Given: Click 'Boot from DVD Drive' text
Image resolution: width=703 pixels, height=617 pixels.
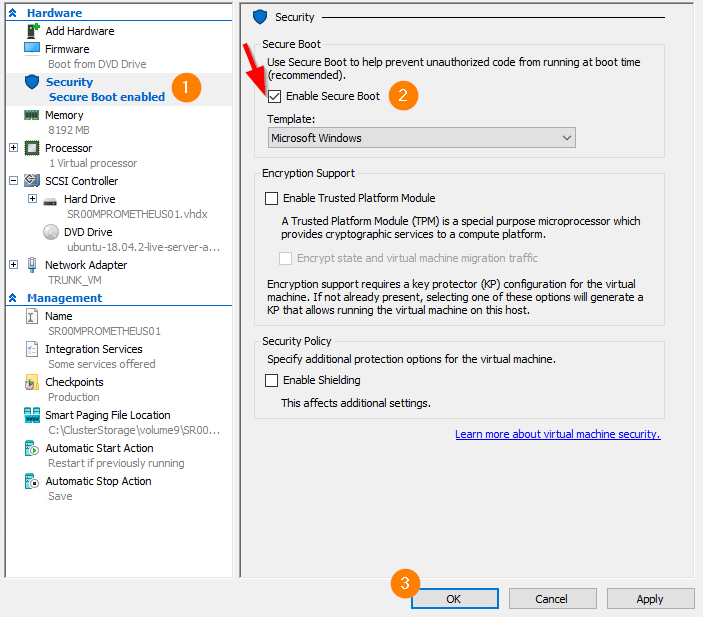Looking at the screenshot, I should point(97,64).
